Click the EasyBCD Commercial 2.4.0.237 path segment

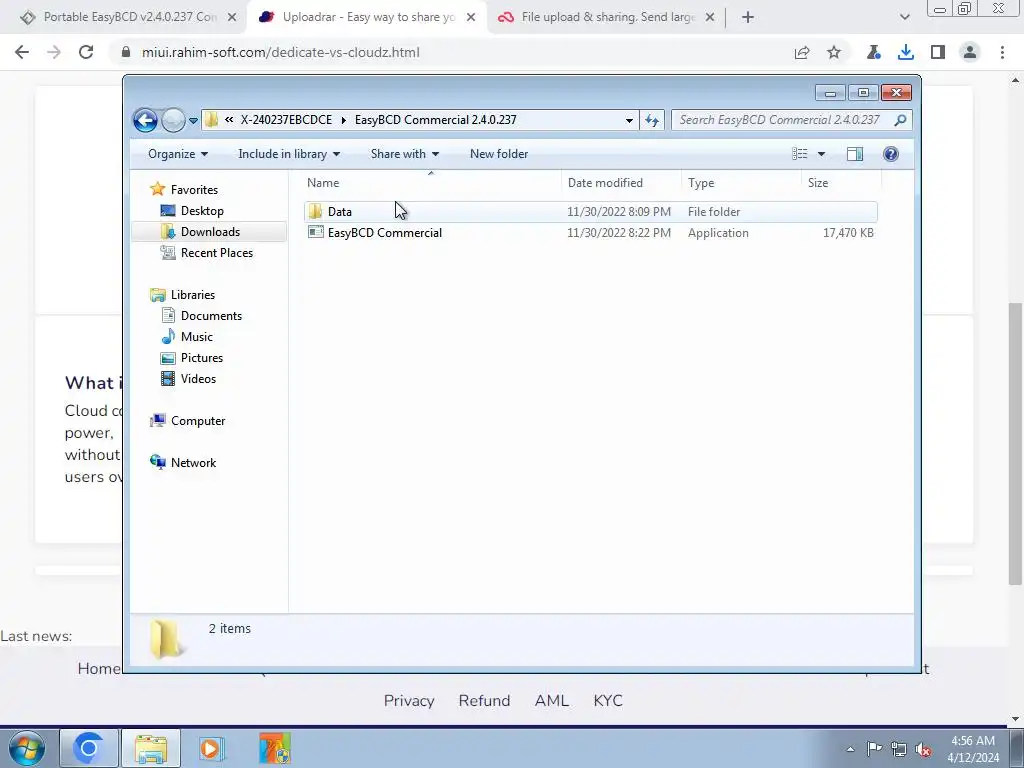point(436,120)
